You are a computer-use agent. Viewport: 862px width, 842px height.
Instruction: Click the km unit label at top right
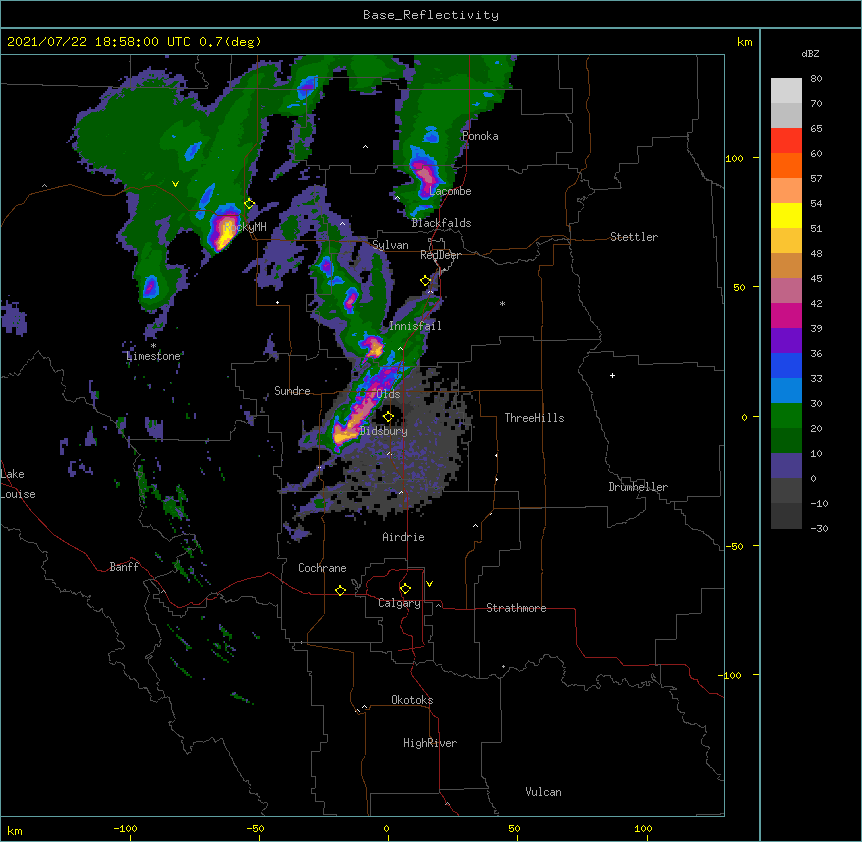click(x=745, y=42)
